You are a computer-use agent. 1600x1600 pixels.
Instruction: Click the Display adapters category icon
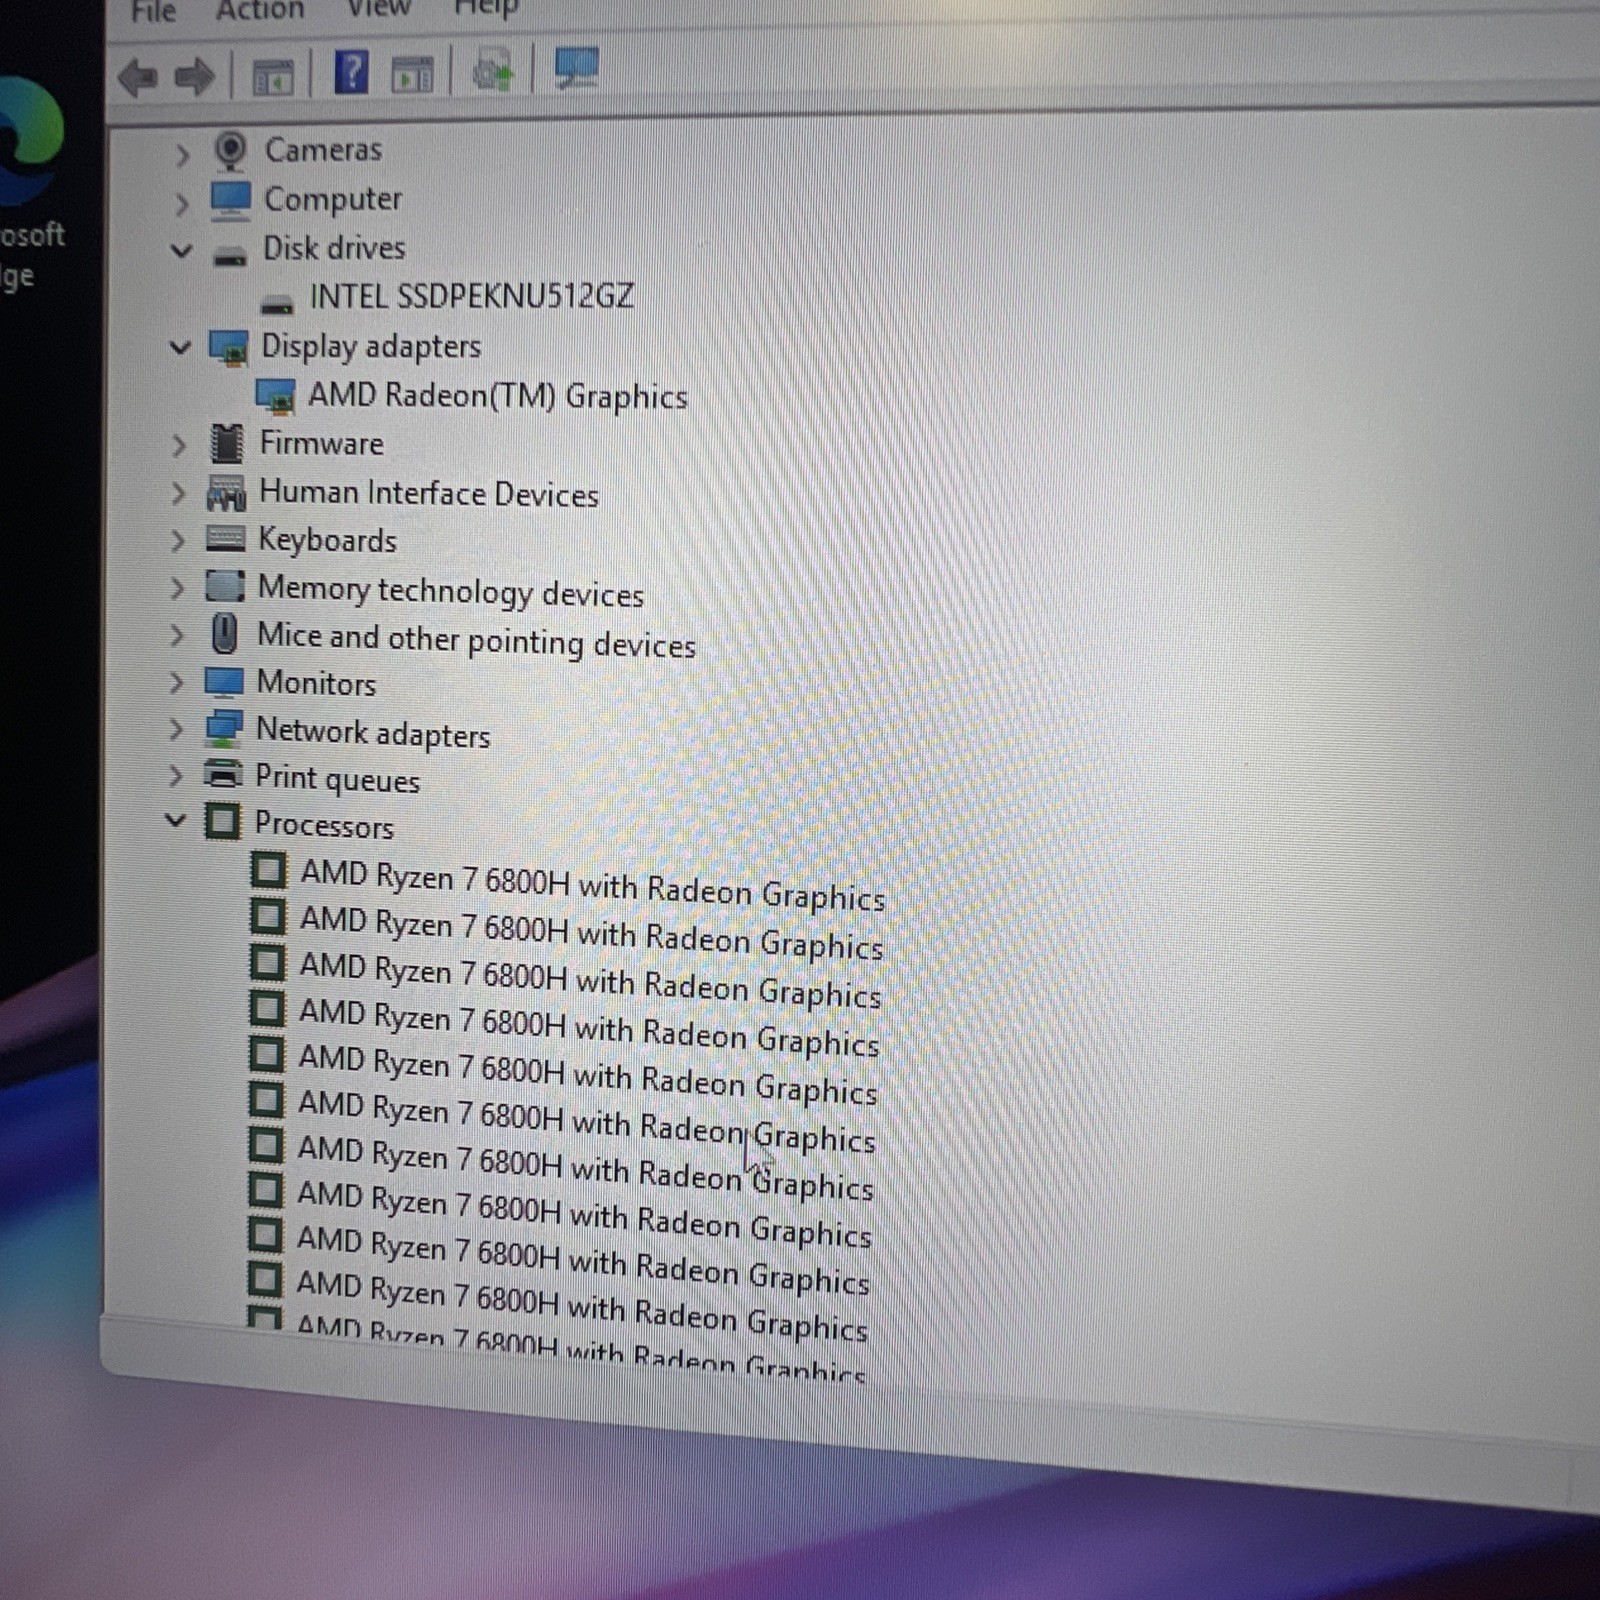(228, 347)
